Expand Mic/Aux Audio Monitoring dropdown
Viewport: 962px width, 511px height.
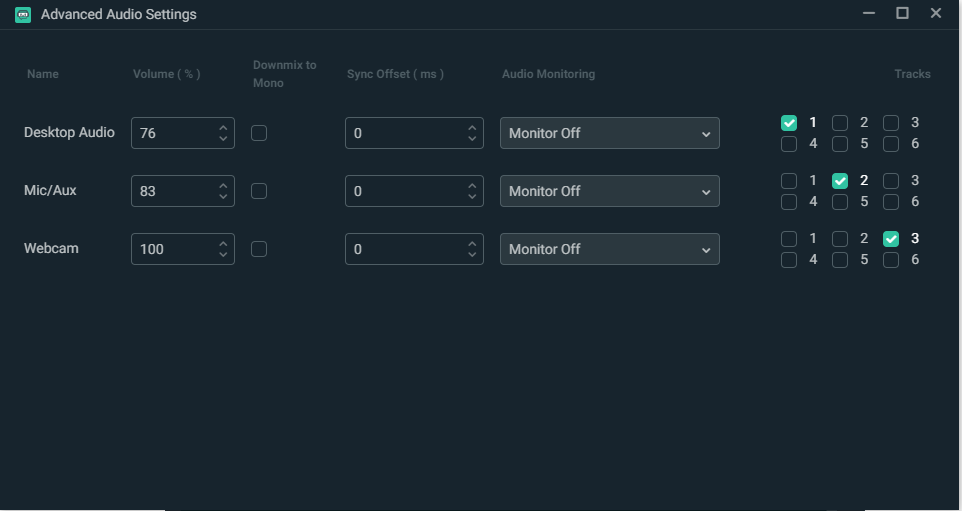coord(609,191)
